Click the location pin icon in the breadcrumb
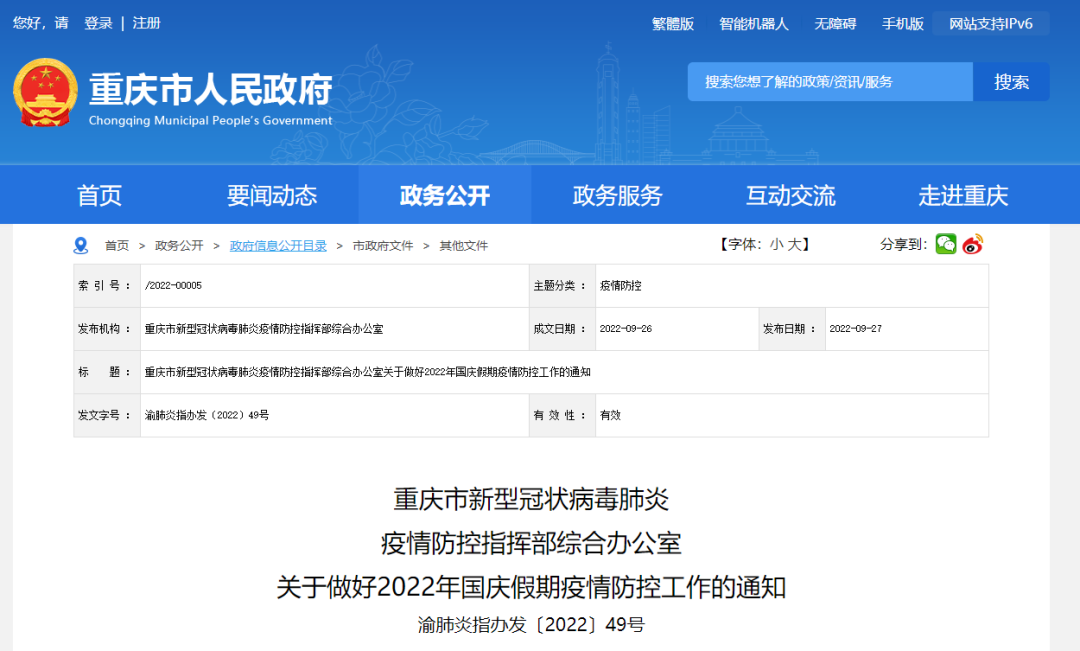The image size is (1080, 651). tap(81, 245)
